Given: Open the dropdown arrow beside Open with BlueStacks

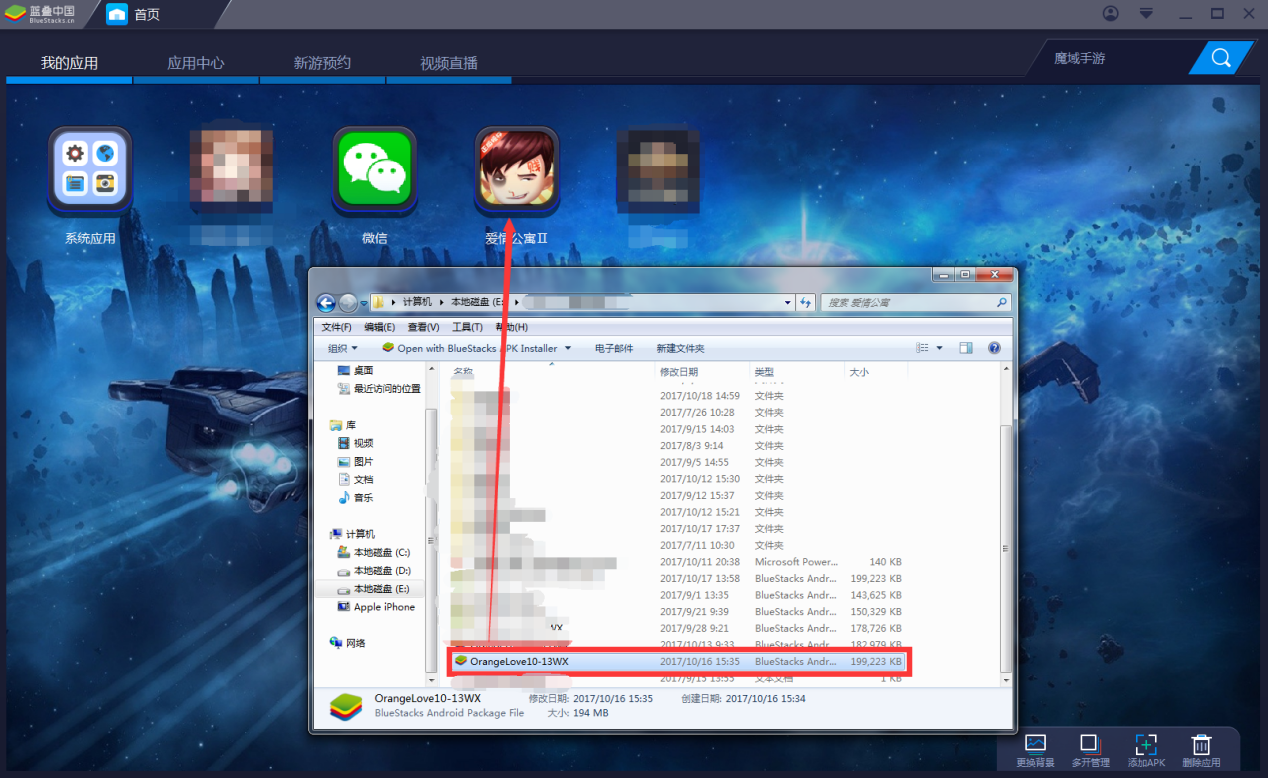Looking at the screenshot, I should coord(568,348).
